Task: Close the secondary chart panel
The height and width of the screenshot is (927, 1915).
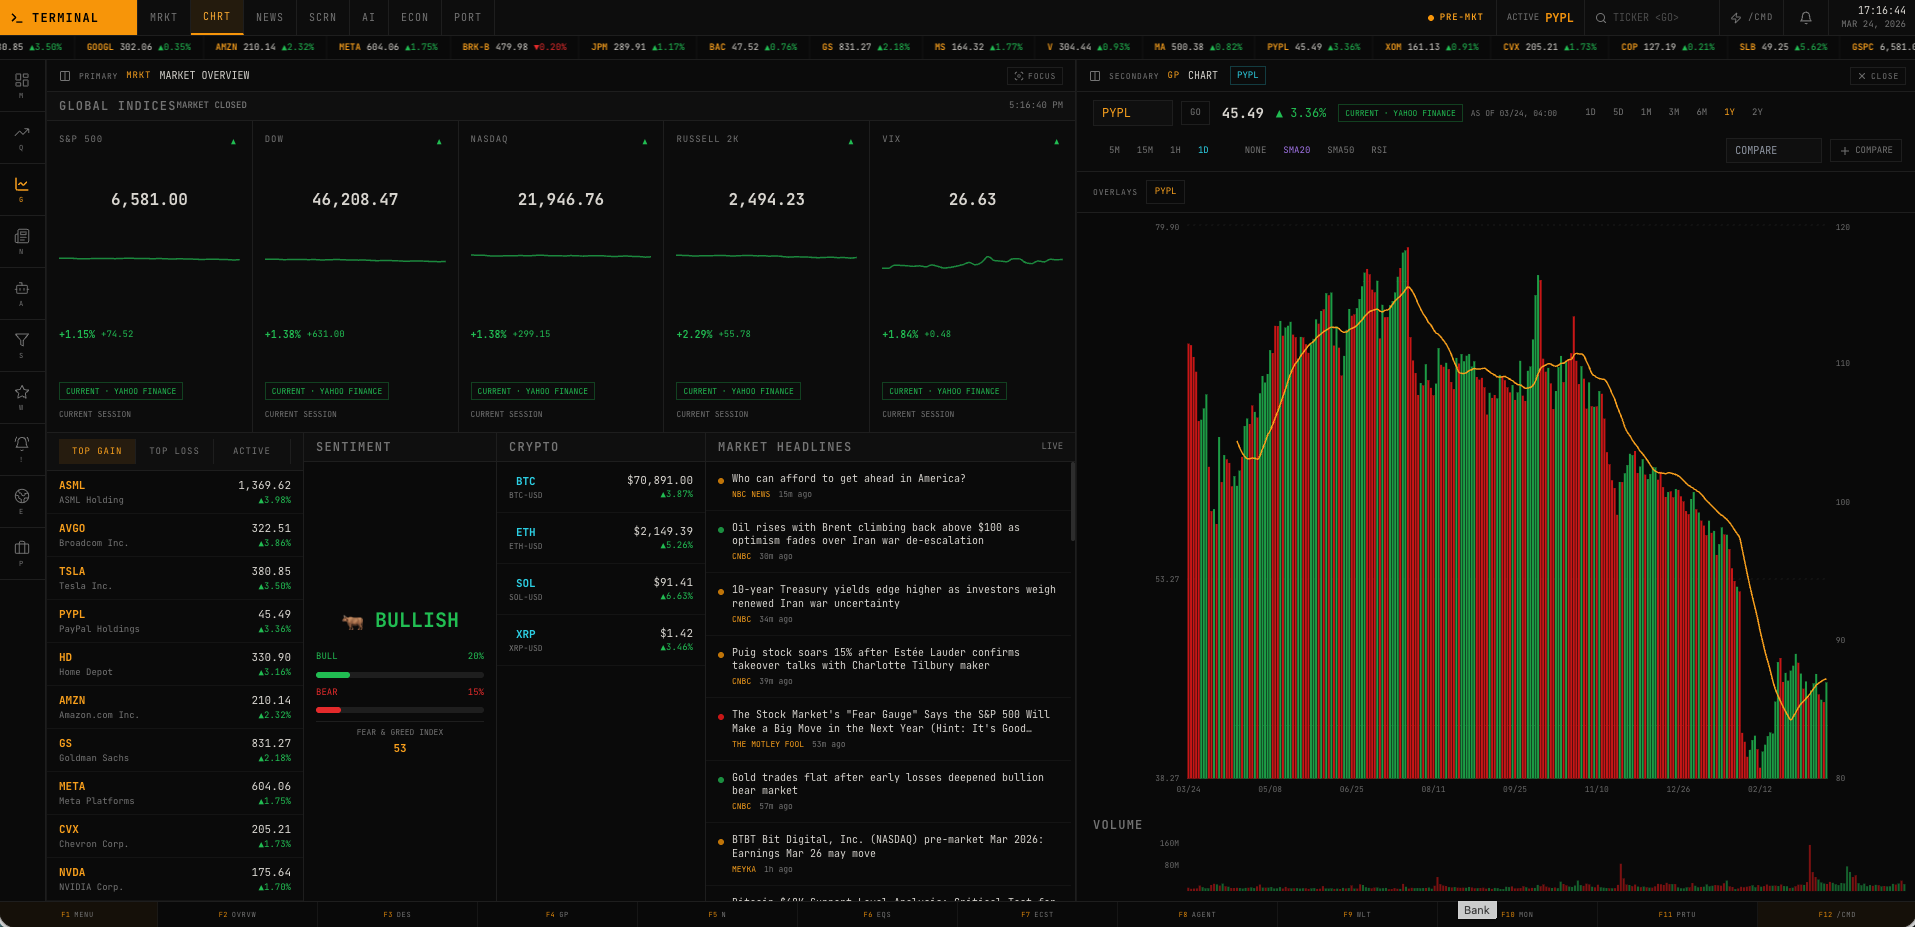Action: point(1877,76)
